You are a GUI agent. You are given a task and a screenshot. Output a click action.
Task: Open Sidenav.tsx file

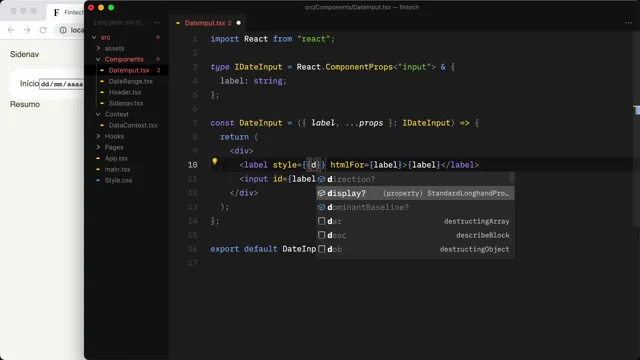[x=127, y=103]
